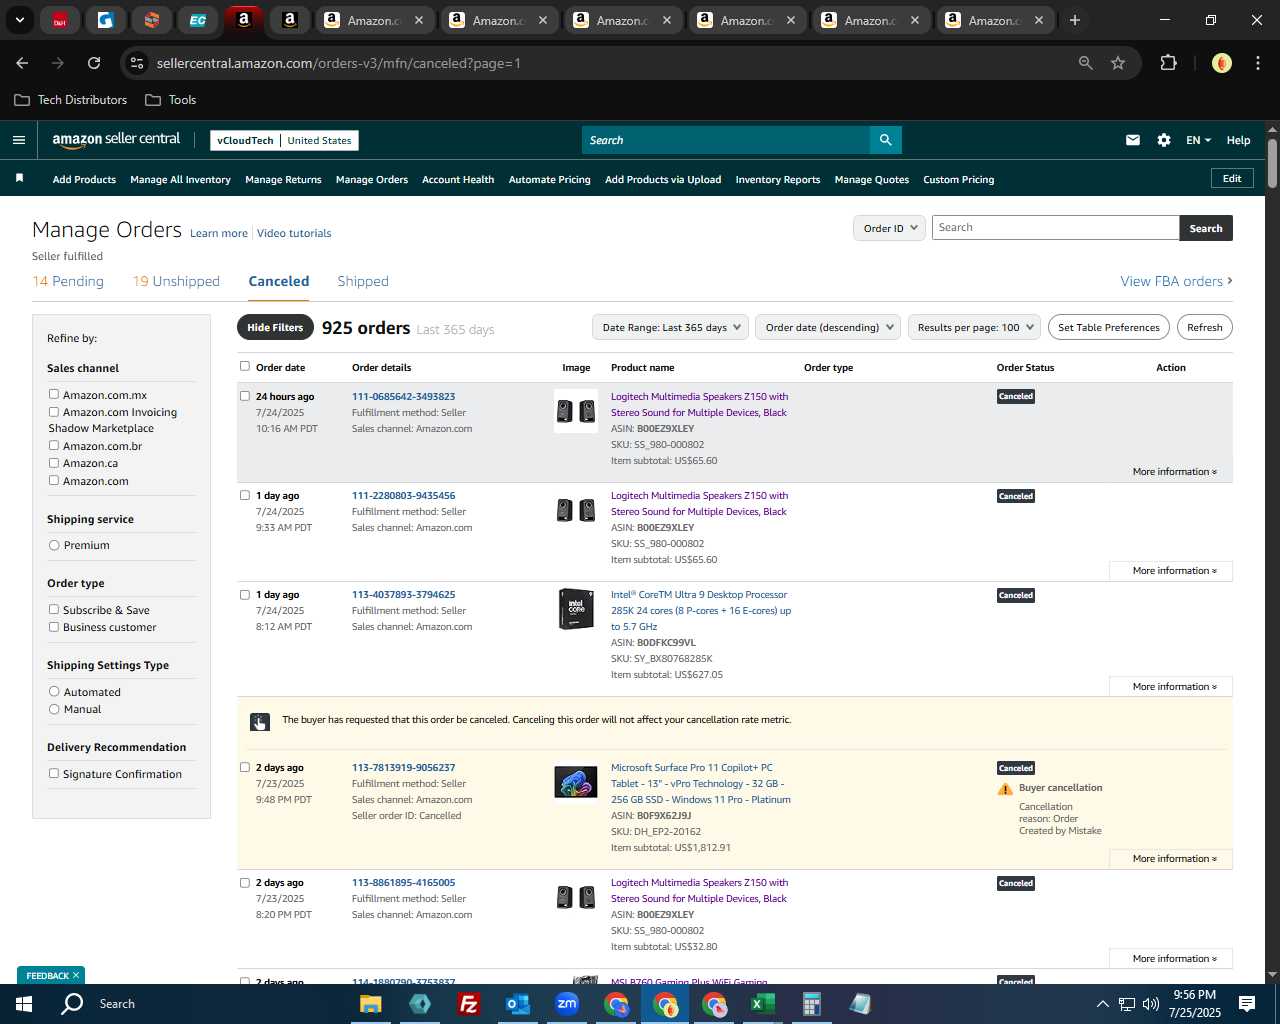Open Zoom from taskbar
The image size is (1280, 1024).
(x=567, y=1004)
